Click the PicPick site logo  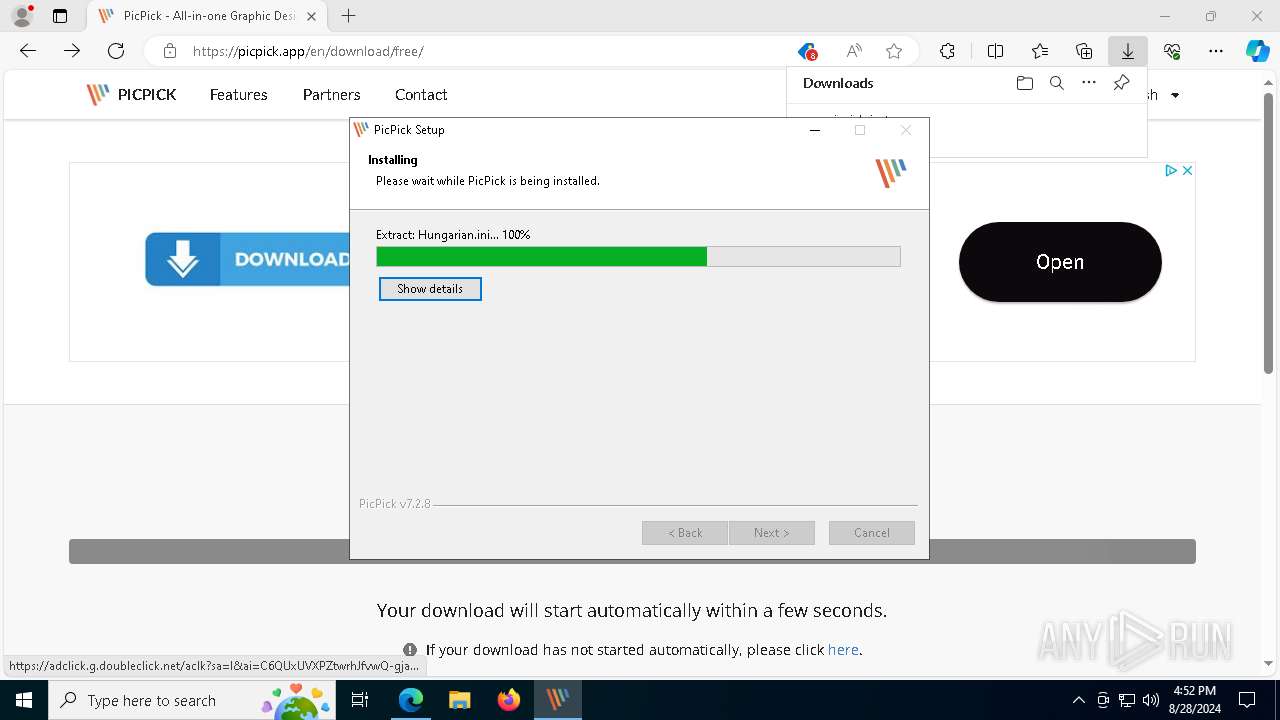pos(131,95)
